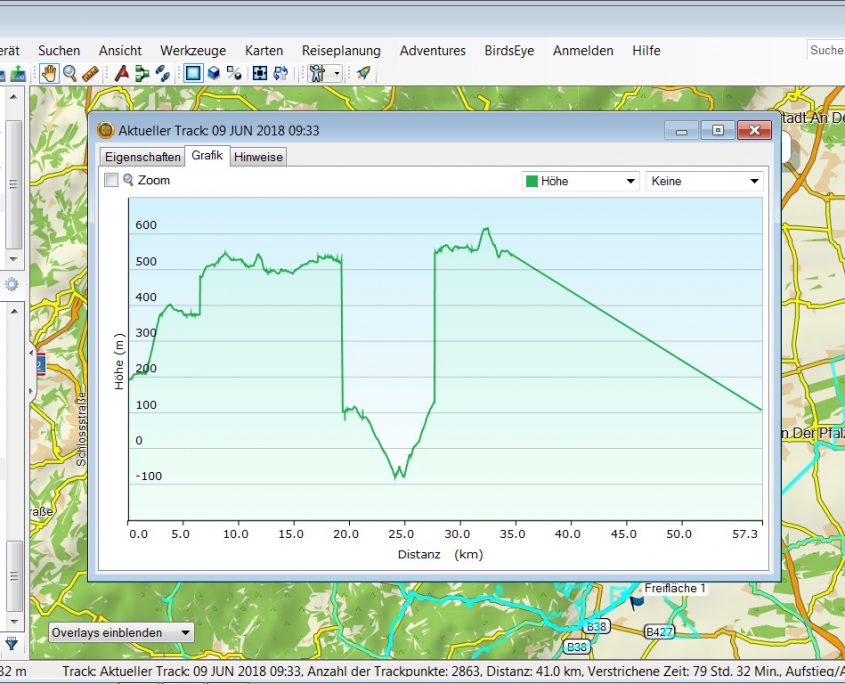Click the lower list's scroll-up arrow
845x684 pixels.
(14, 312)
